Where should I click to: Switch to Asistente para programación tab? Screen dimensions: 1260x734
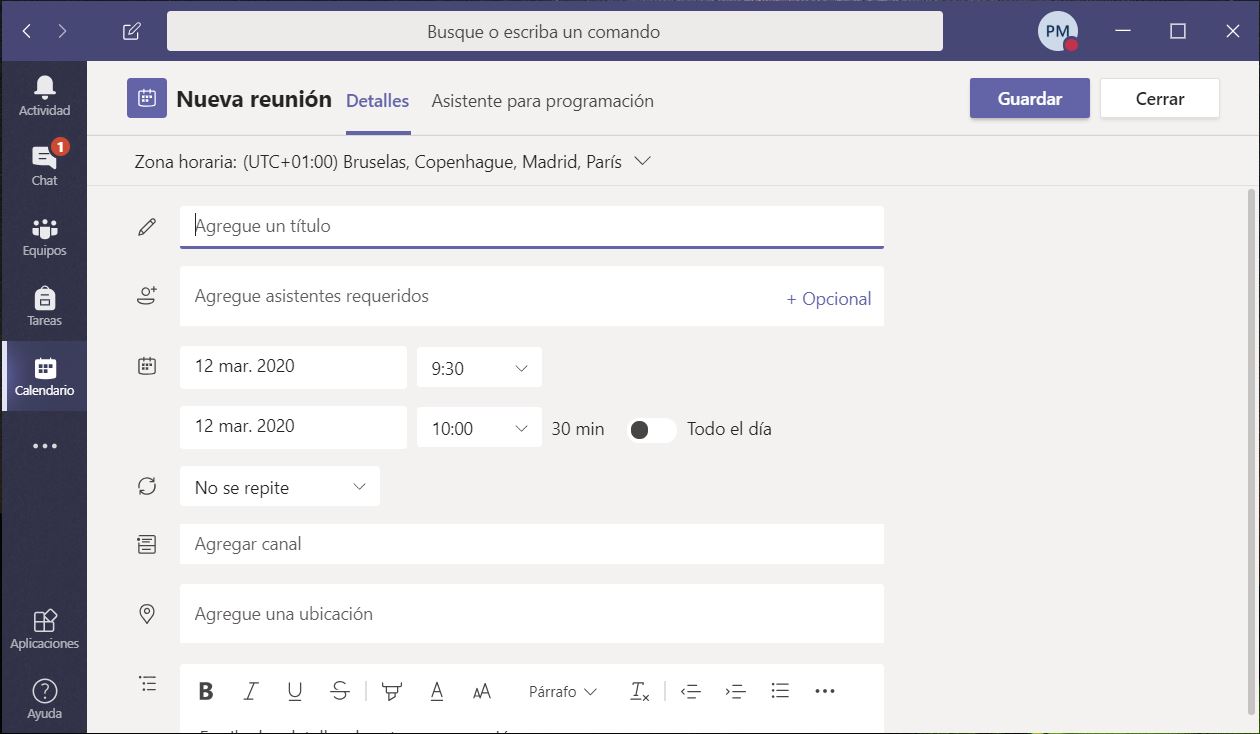542,101
